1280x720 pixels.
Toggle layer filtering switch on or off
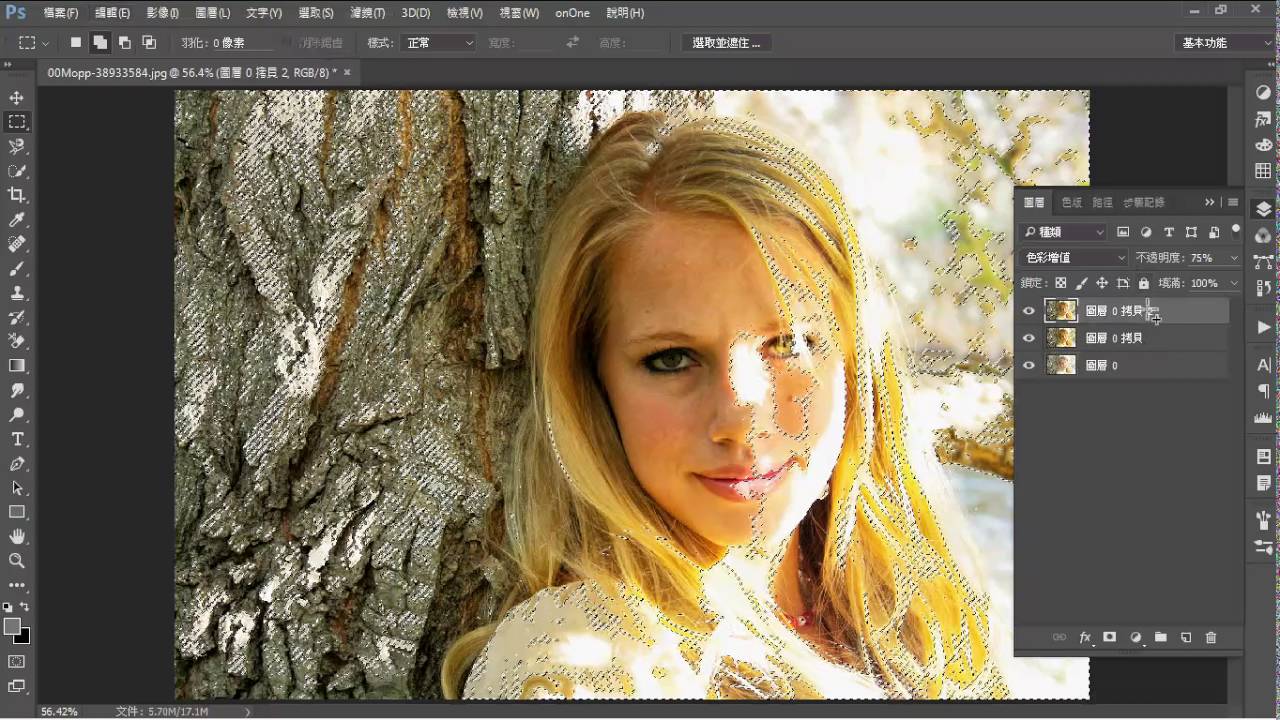click(1236, 230)
